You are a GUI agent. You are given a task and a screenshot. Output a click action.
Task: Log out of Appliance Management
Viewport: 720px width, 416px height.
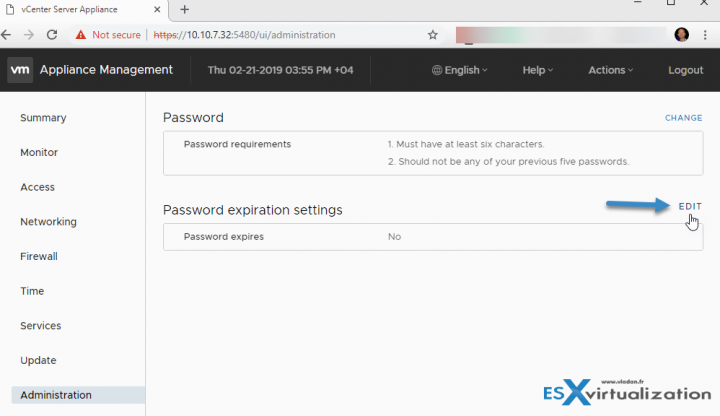click(x=686, y=70)
